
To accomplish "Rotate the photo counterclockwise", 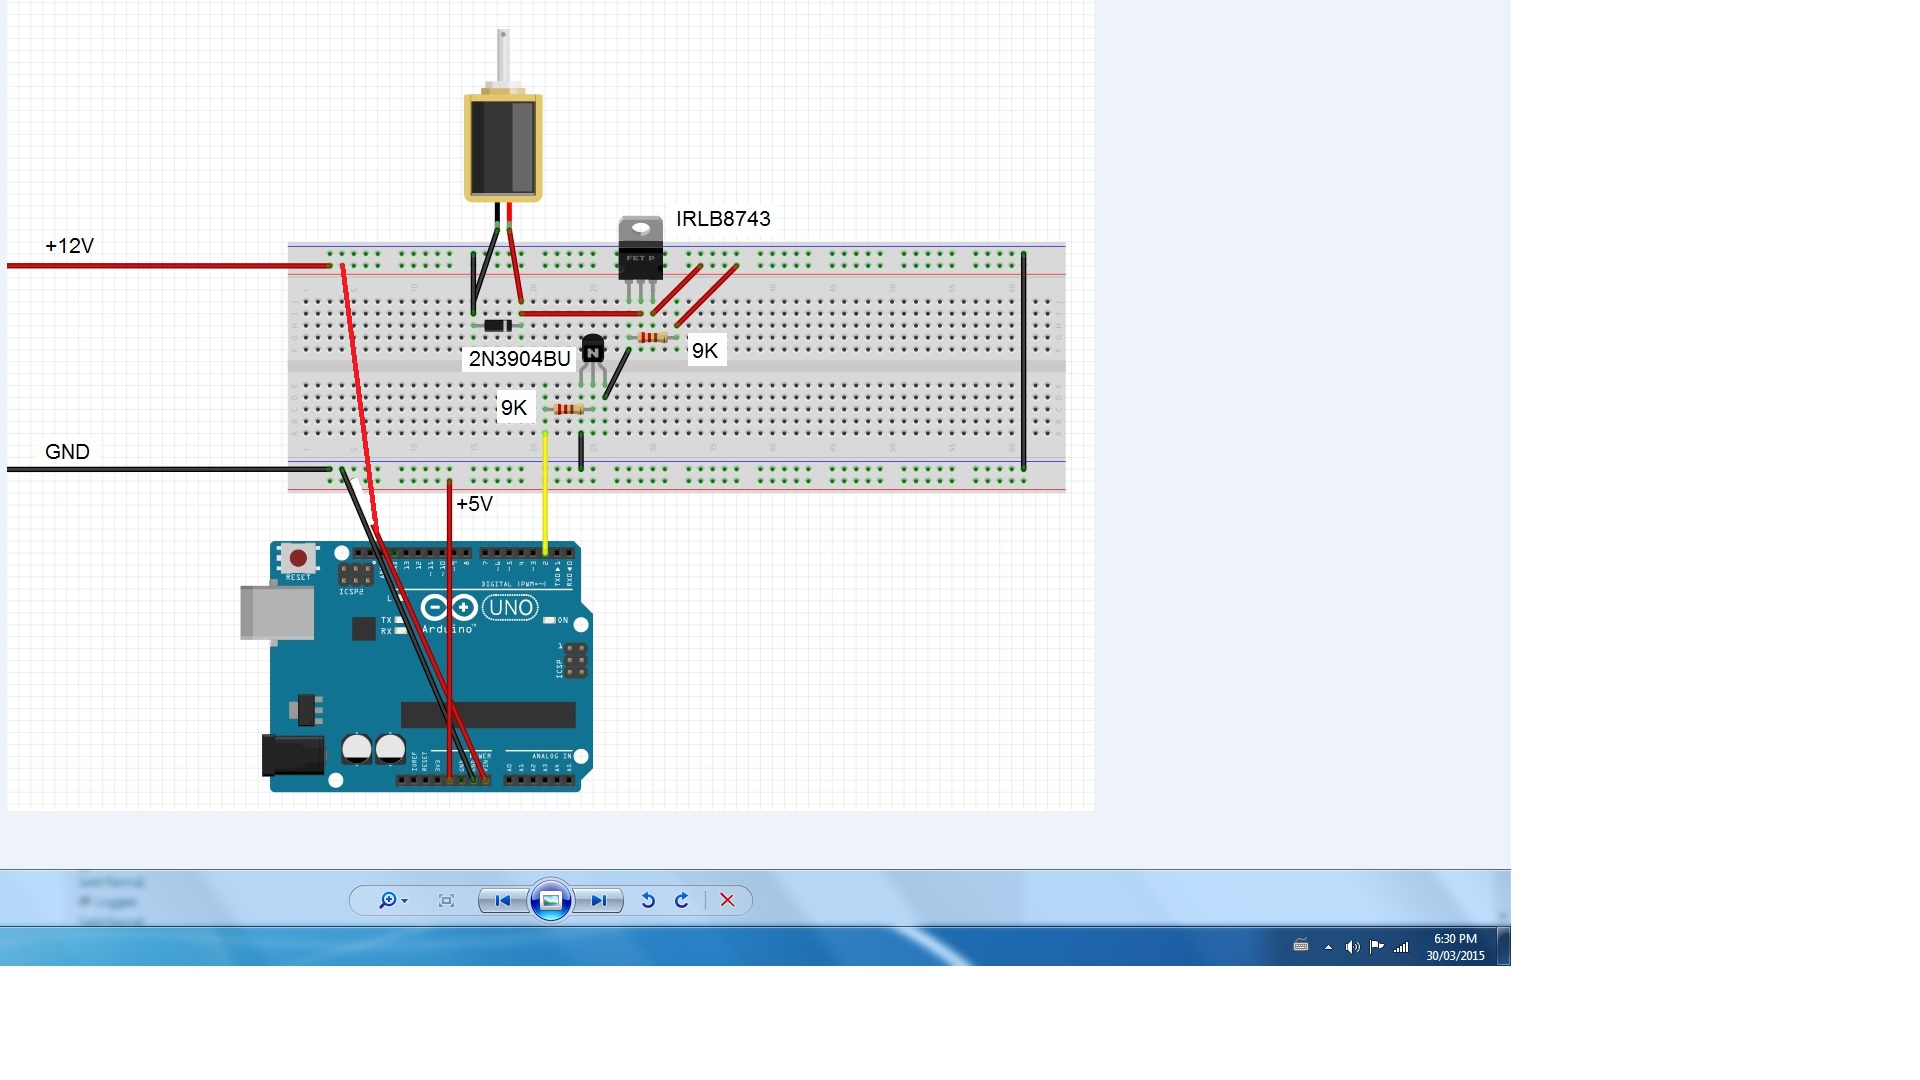I will (x=648, y=900).
